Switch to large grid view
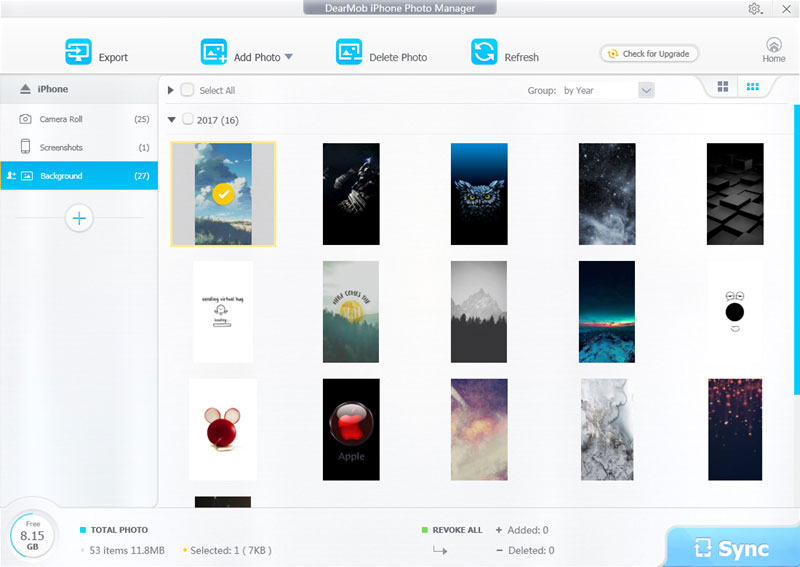Viewport: 800px width, 567px height. click(723, 88)
